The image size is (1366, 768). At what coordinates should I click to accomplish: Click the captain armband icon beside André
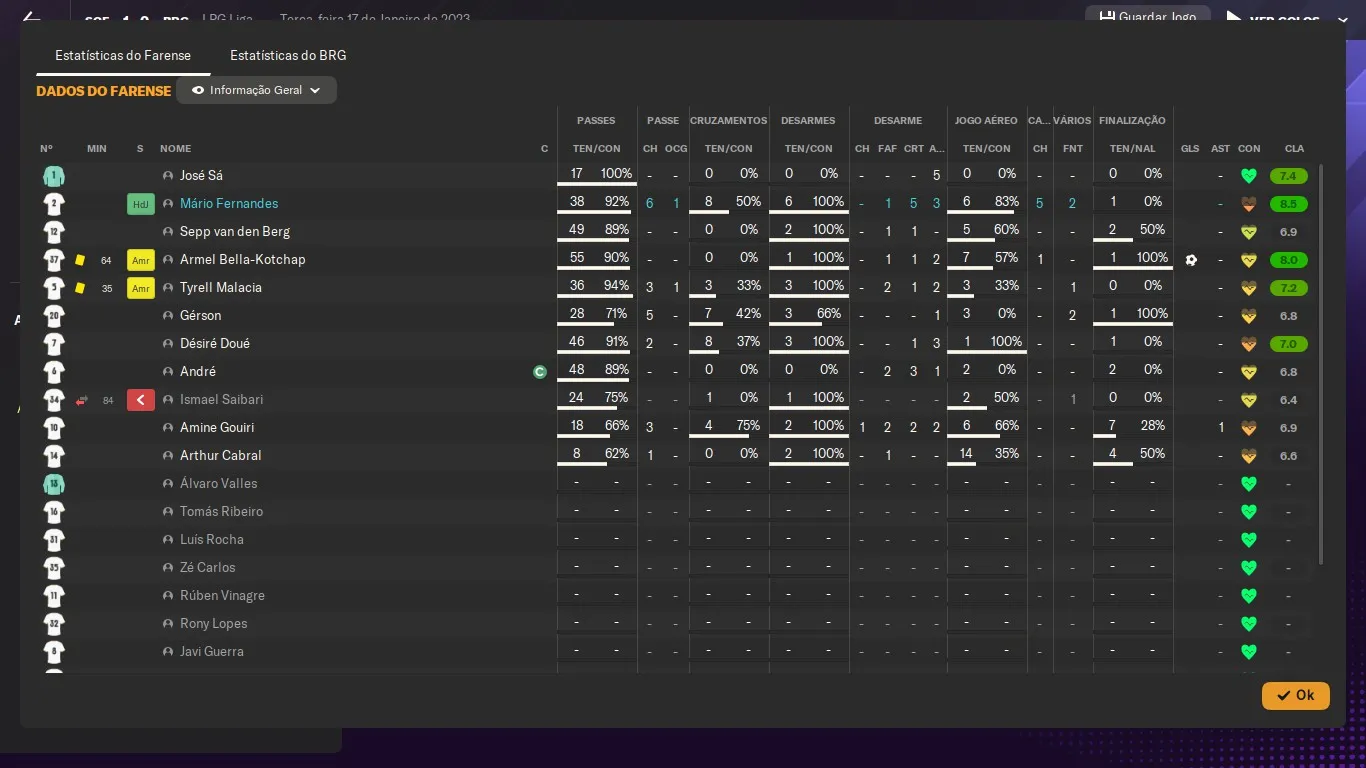tap(540, 372)
